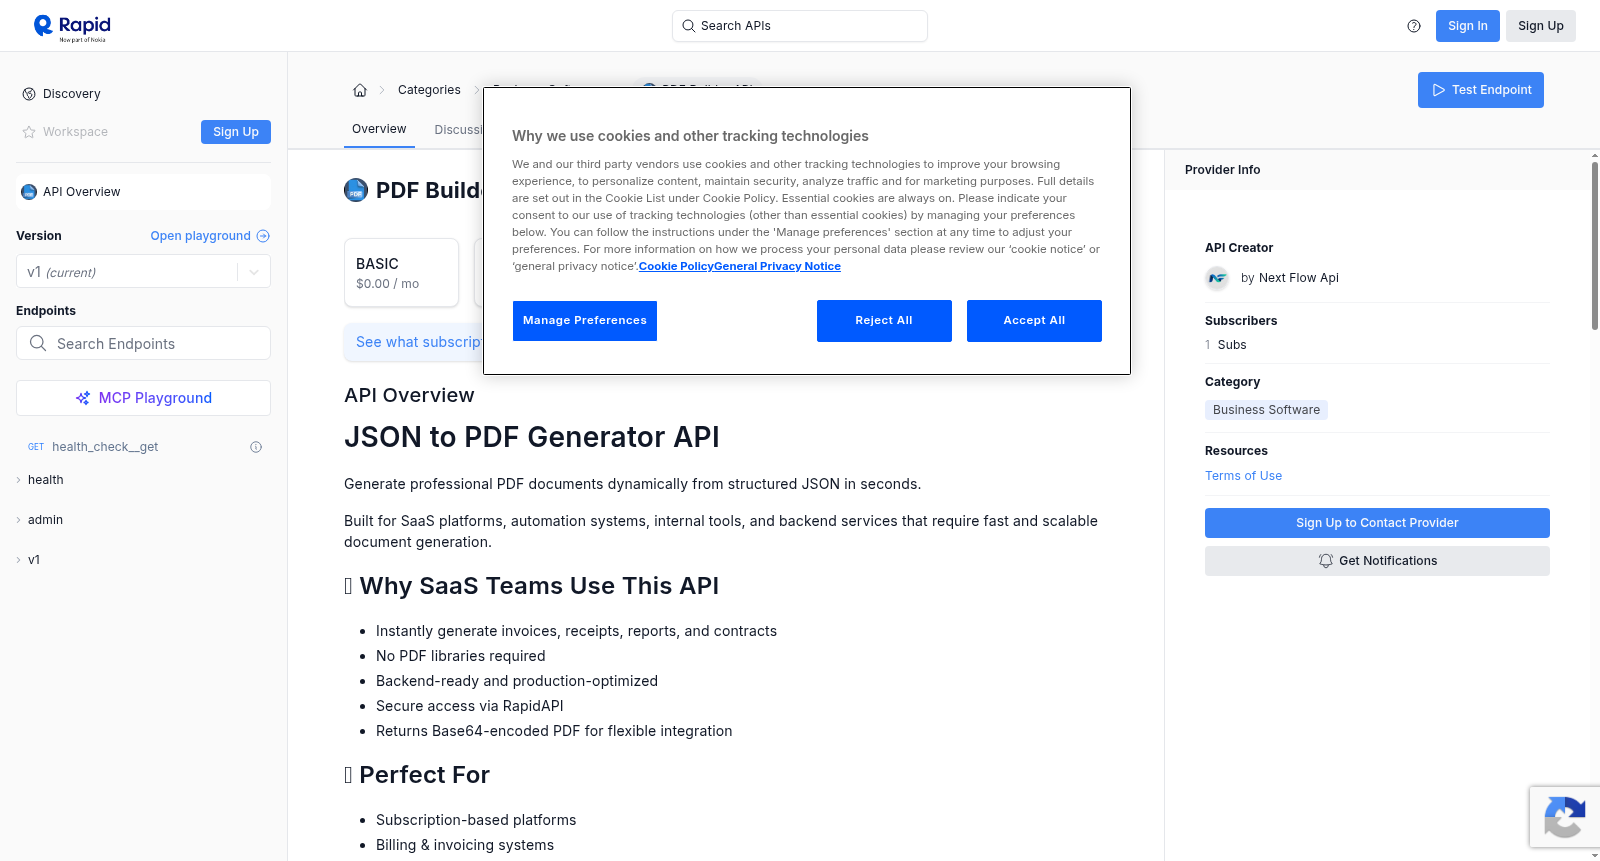Screen dimensions: 1600x861
Task: Go to the home breadcrumb icon
Action: (x=360, y=90)
